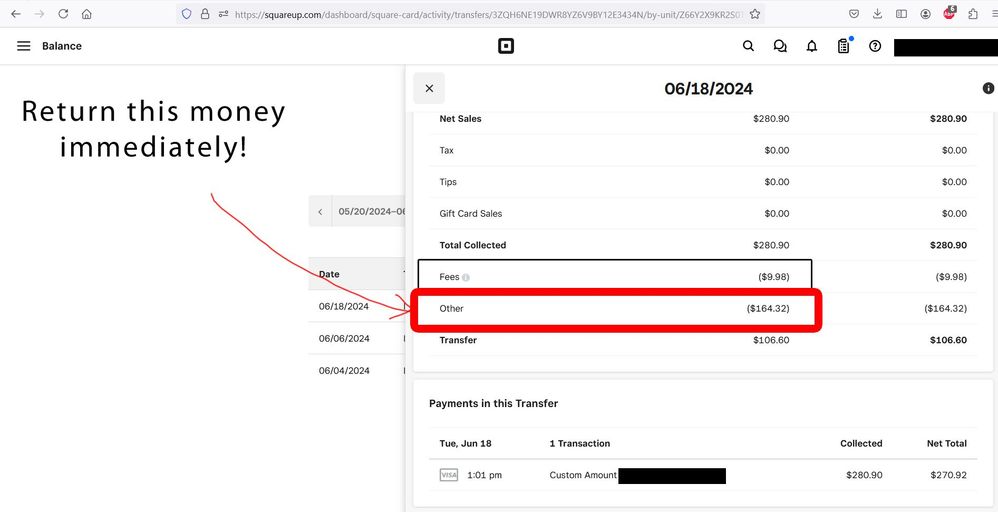
Task: Click the info icon beside 06/18/2024 title
Action: [x=988, y=88]
